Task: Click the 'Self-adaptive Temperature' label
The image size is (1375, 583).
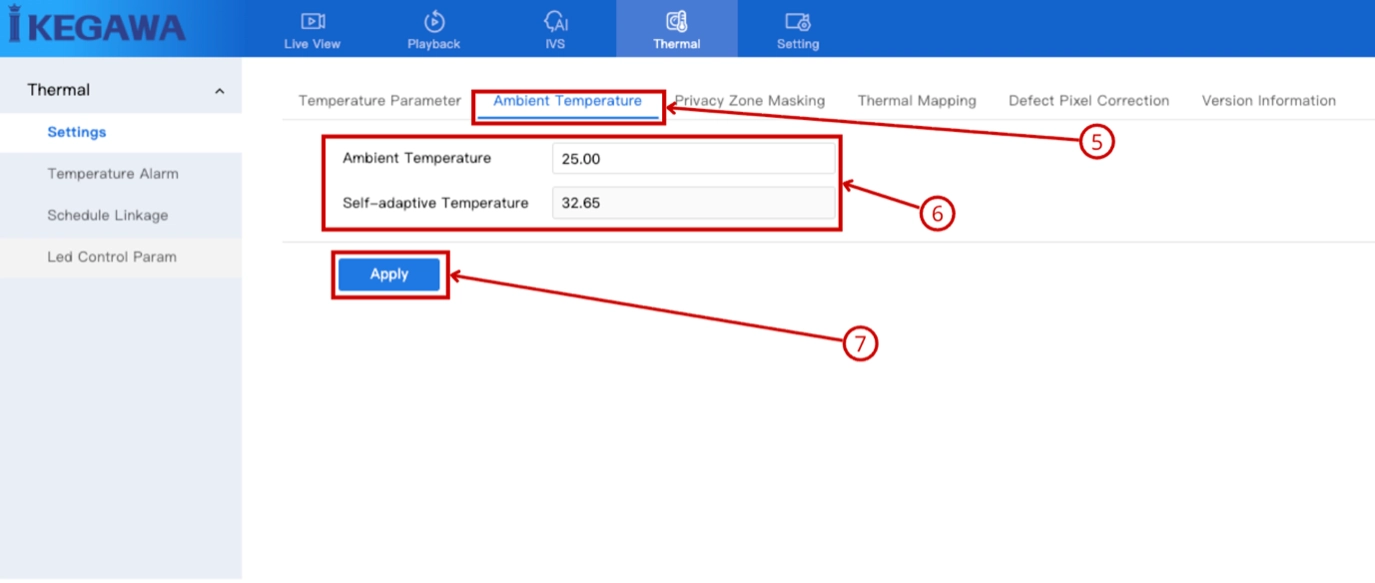Action: point(435,203)
